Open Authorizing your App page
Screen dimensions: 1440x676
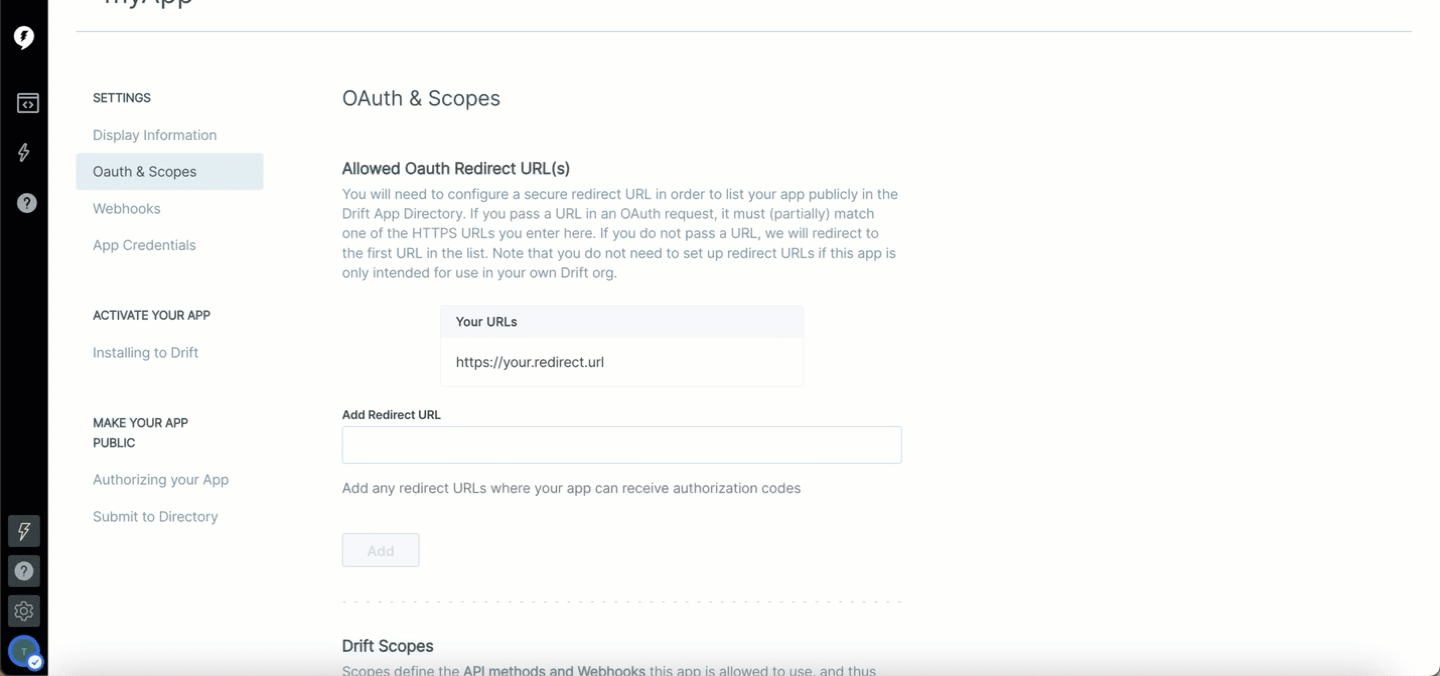click(161, 479)
